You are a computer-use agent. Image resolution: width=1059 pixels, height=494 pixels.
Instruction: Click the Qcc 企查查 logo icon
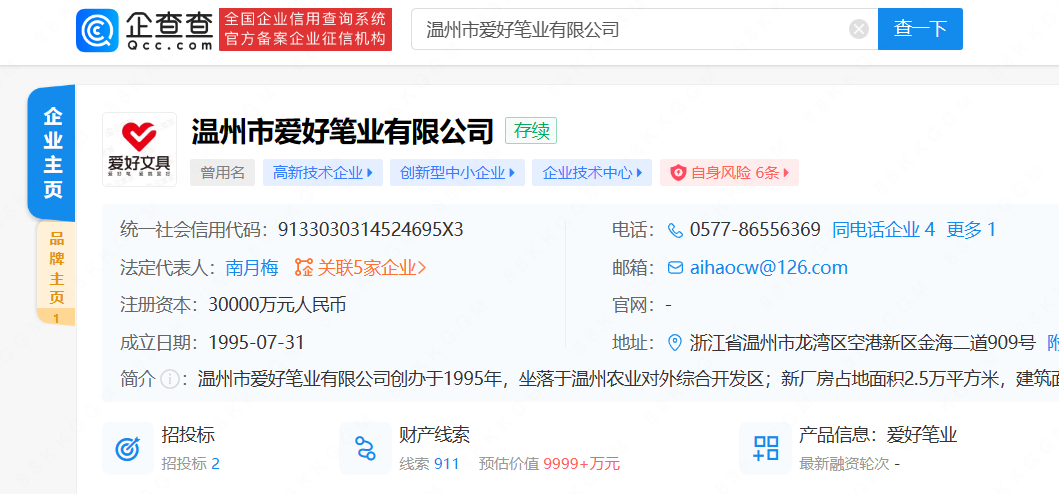(98, 30)
